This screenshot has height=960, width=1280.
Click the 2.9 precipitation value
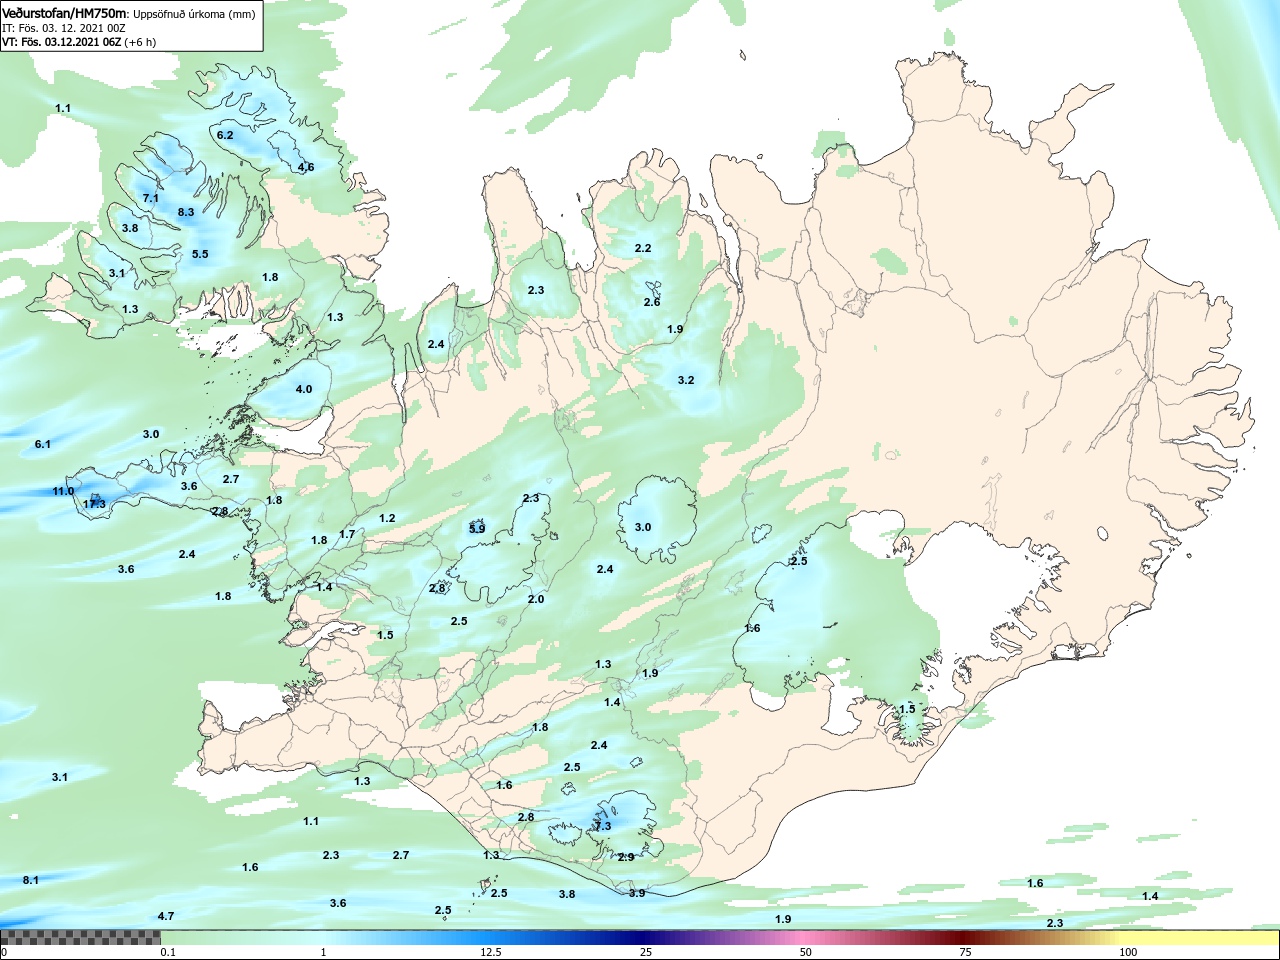(626, 857)
